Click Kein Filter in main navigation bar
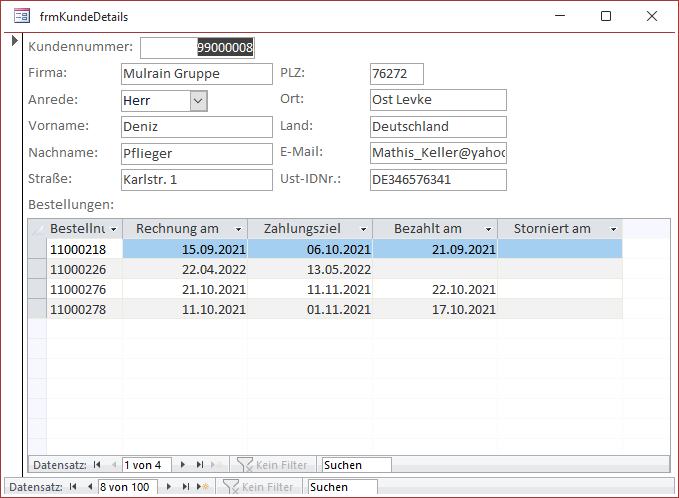This screenshot has height=498, width=679. pos(258,487)
